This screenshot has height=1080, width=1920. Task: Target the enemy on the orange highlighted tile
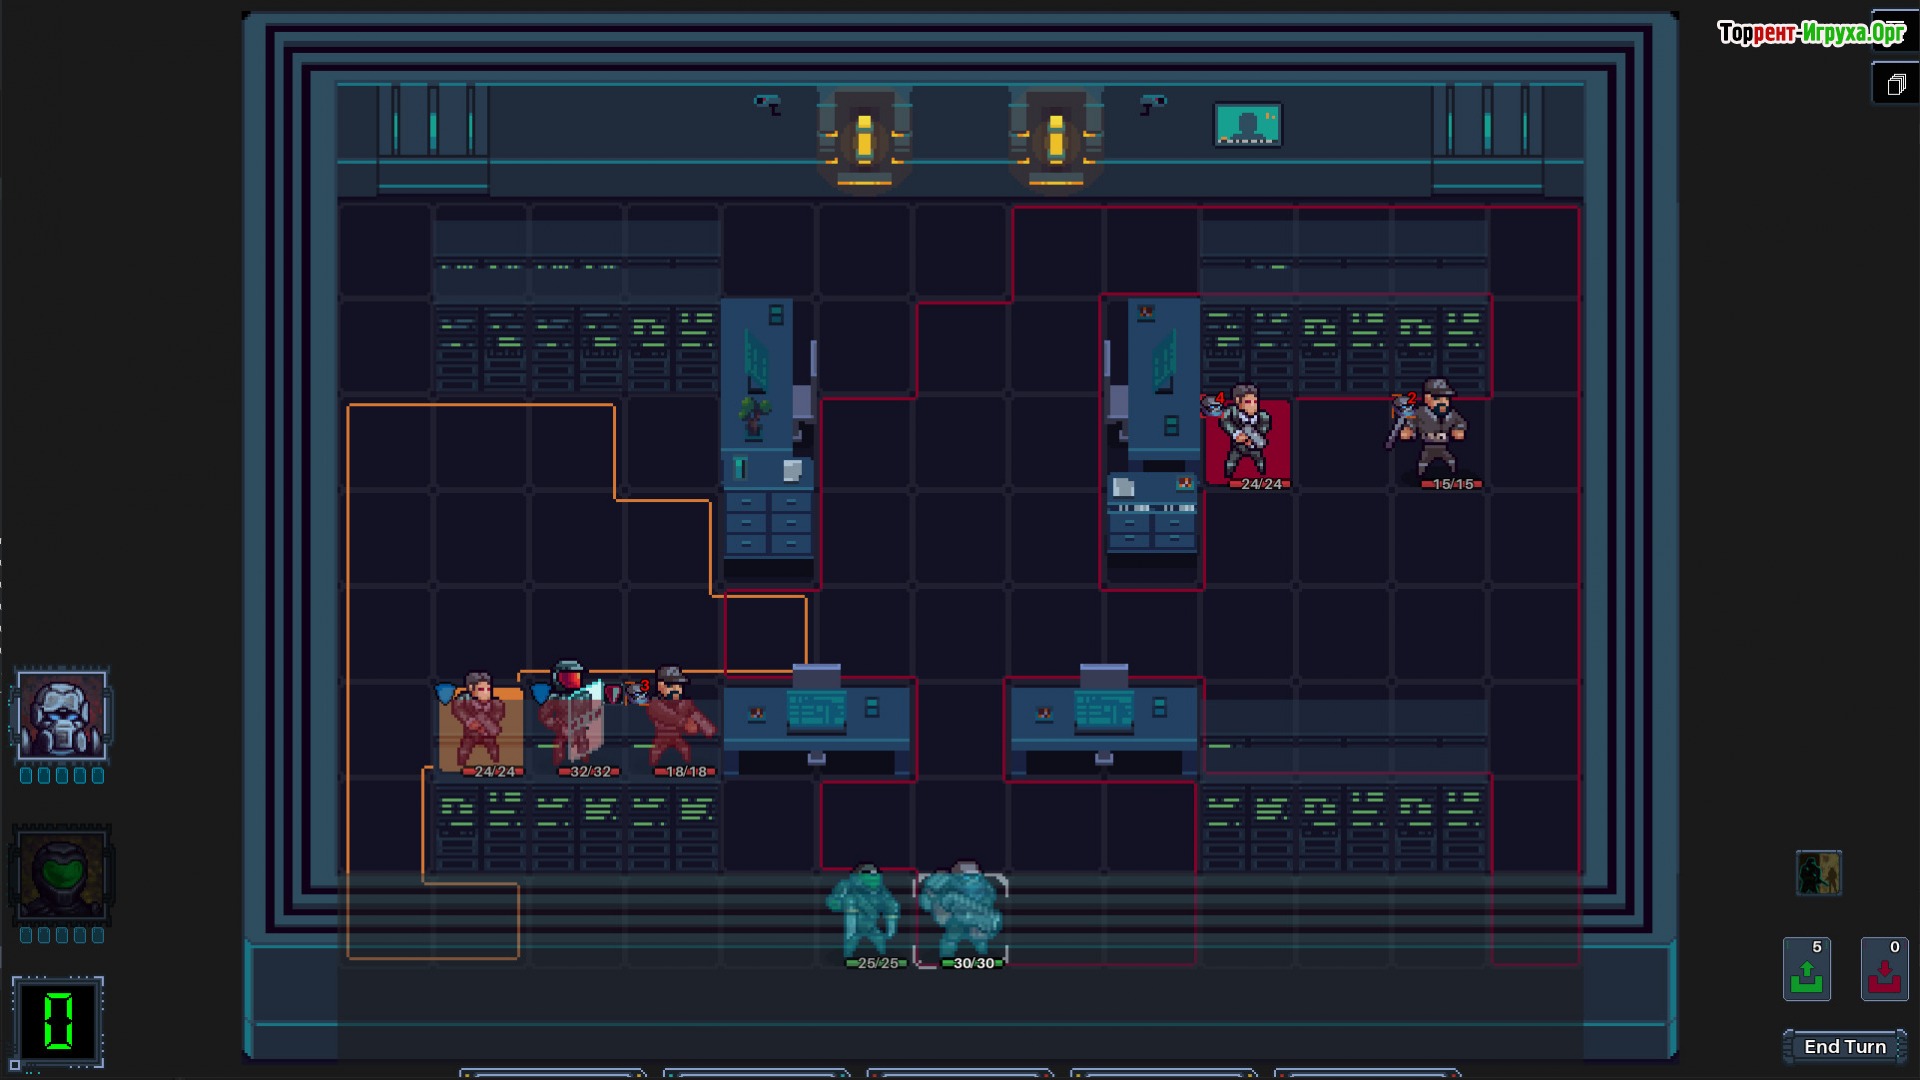click(x=480, y=724)
